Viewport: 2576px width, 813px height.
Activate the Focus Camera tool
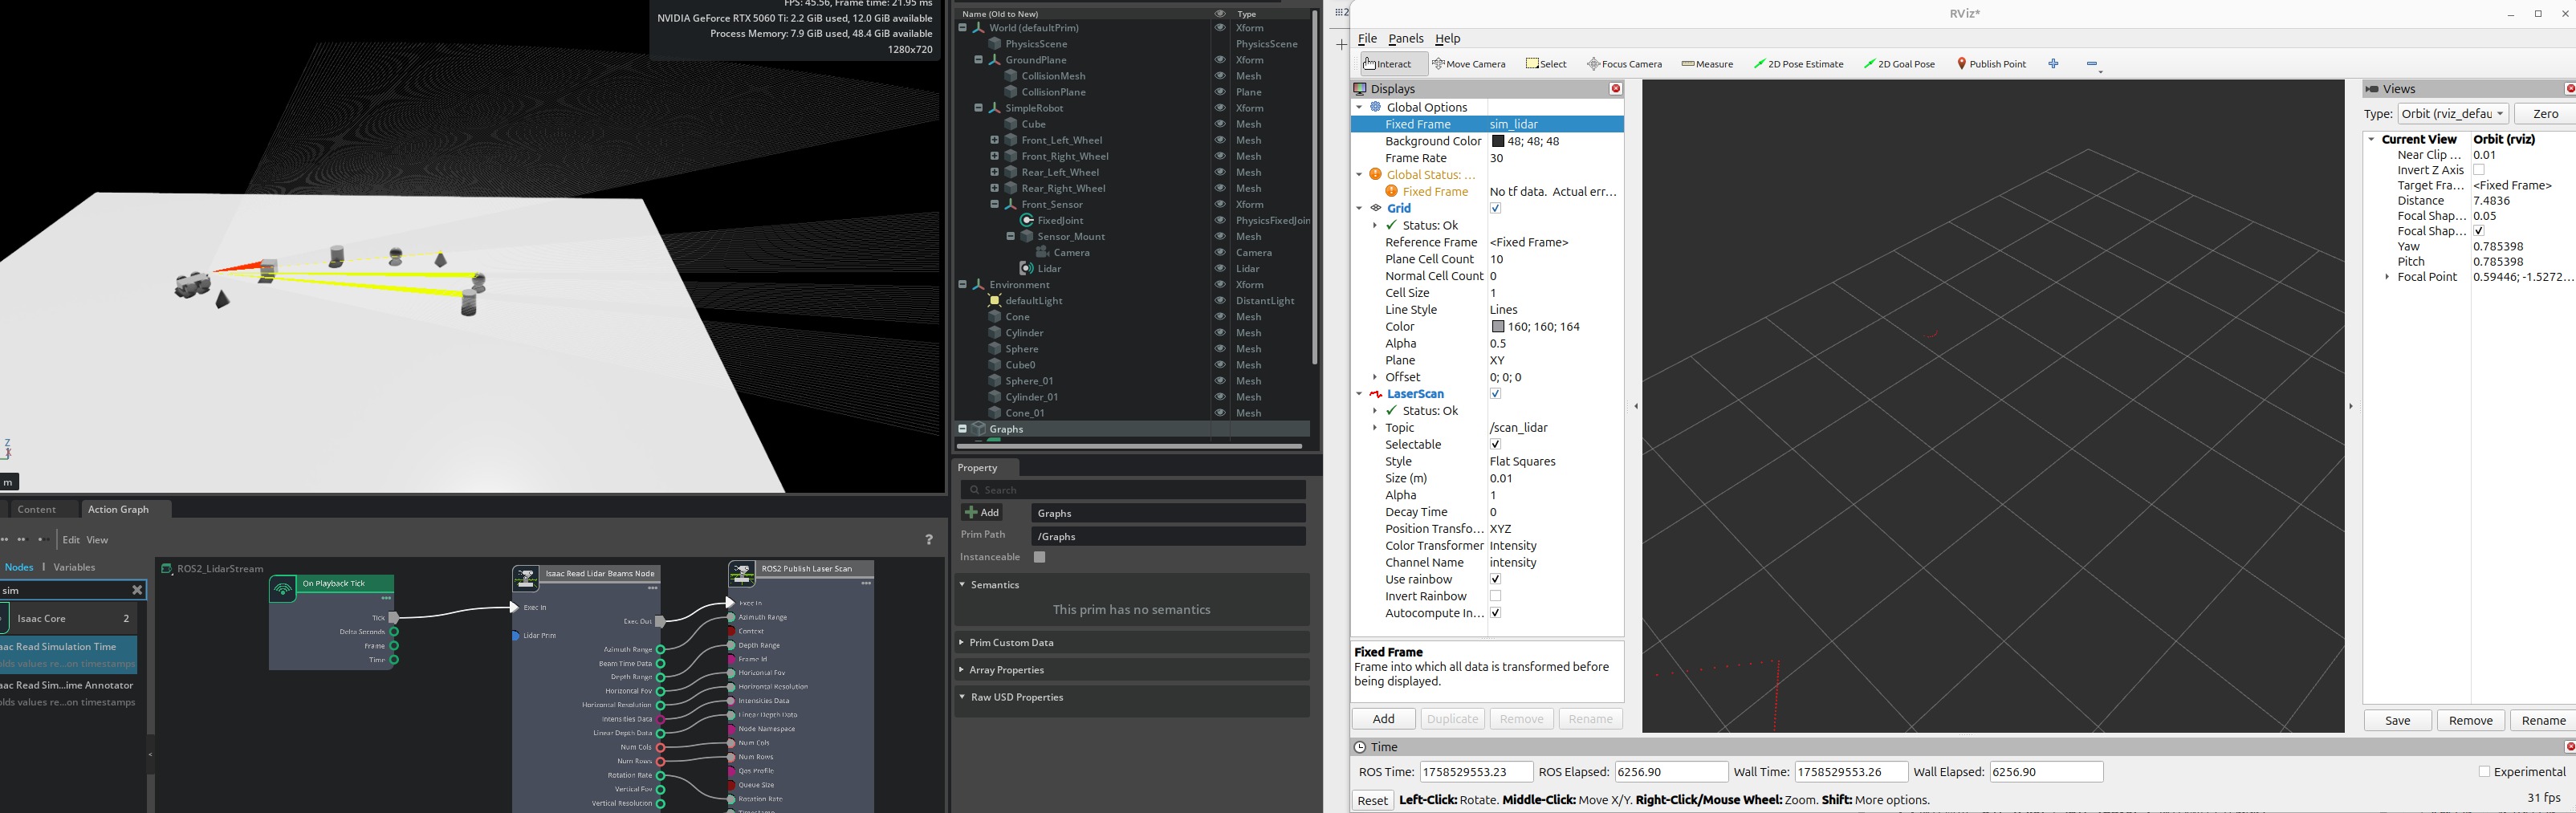tap(1625, 64)
